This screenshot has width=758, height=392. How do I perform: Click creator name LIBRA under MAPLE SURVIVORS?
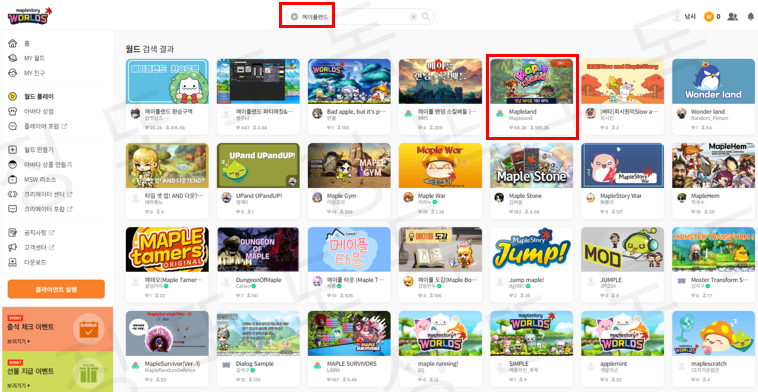coord(333,370)
